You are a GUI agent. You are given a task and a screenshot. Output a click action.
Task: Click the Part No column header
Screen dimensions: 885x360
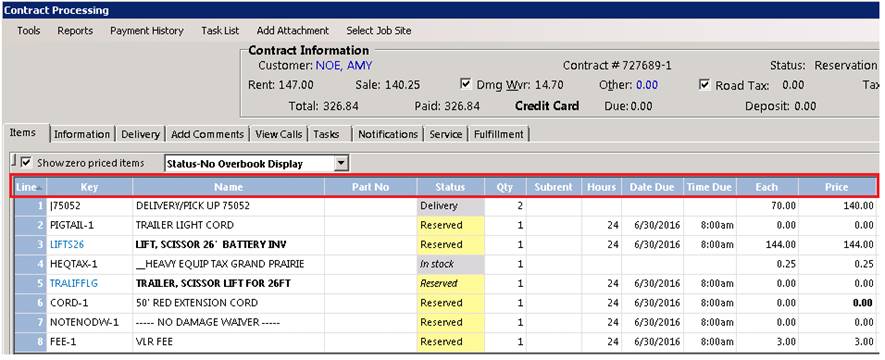point(370,187)
